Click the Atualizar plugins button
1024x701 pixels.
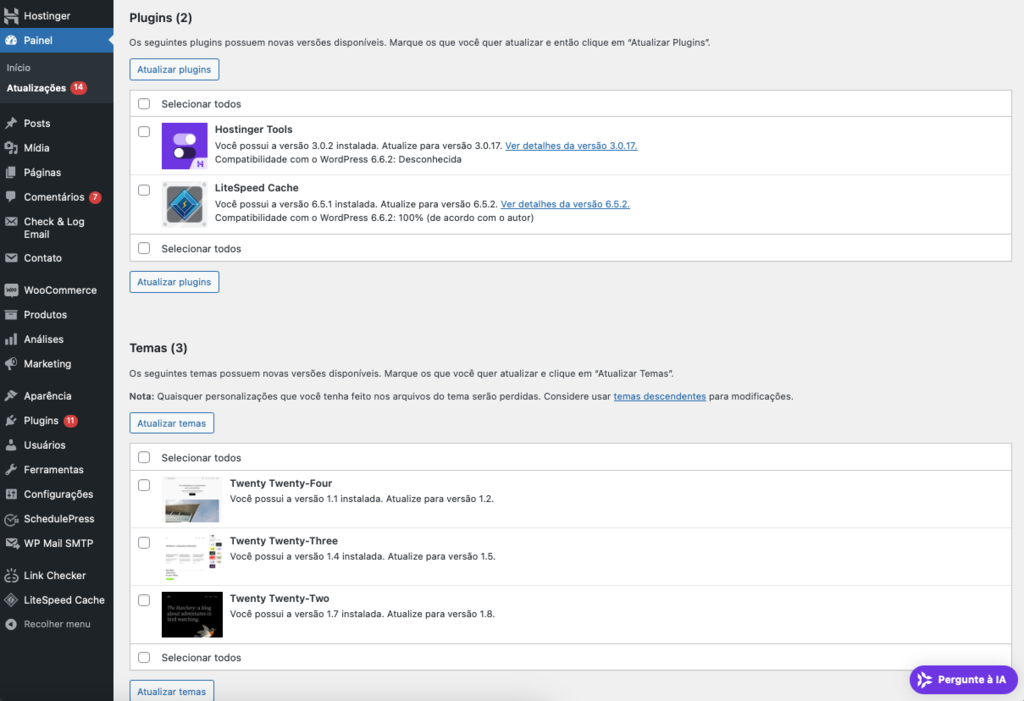tap(174, 69)
